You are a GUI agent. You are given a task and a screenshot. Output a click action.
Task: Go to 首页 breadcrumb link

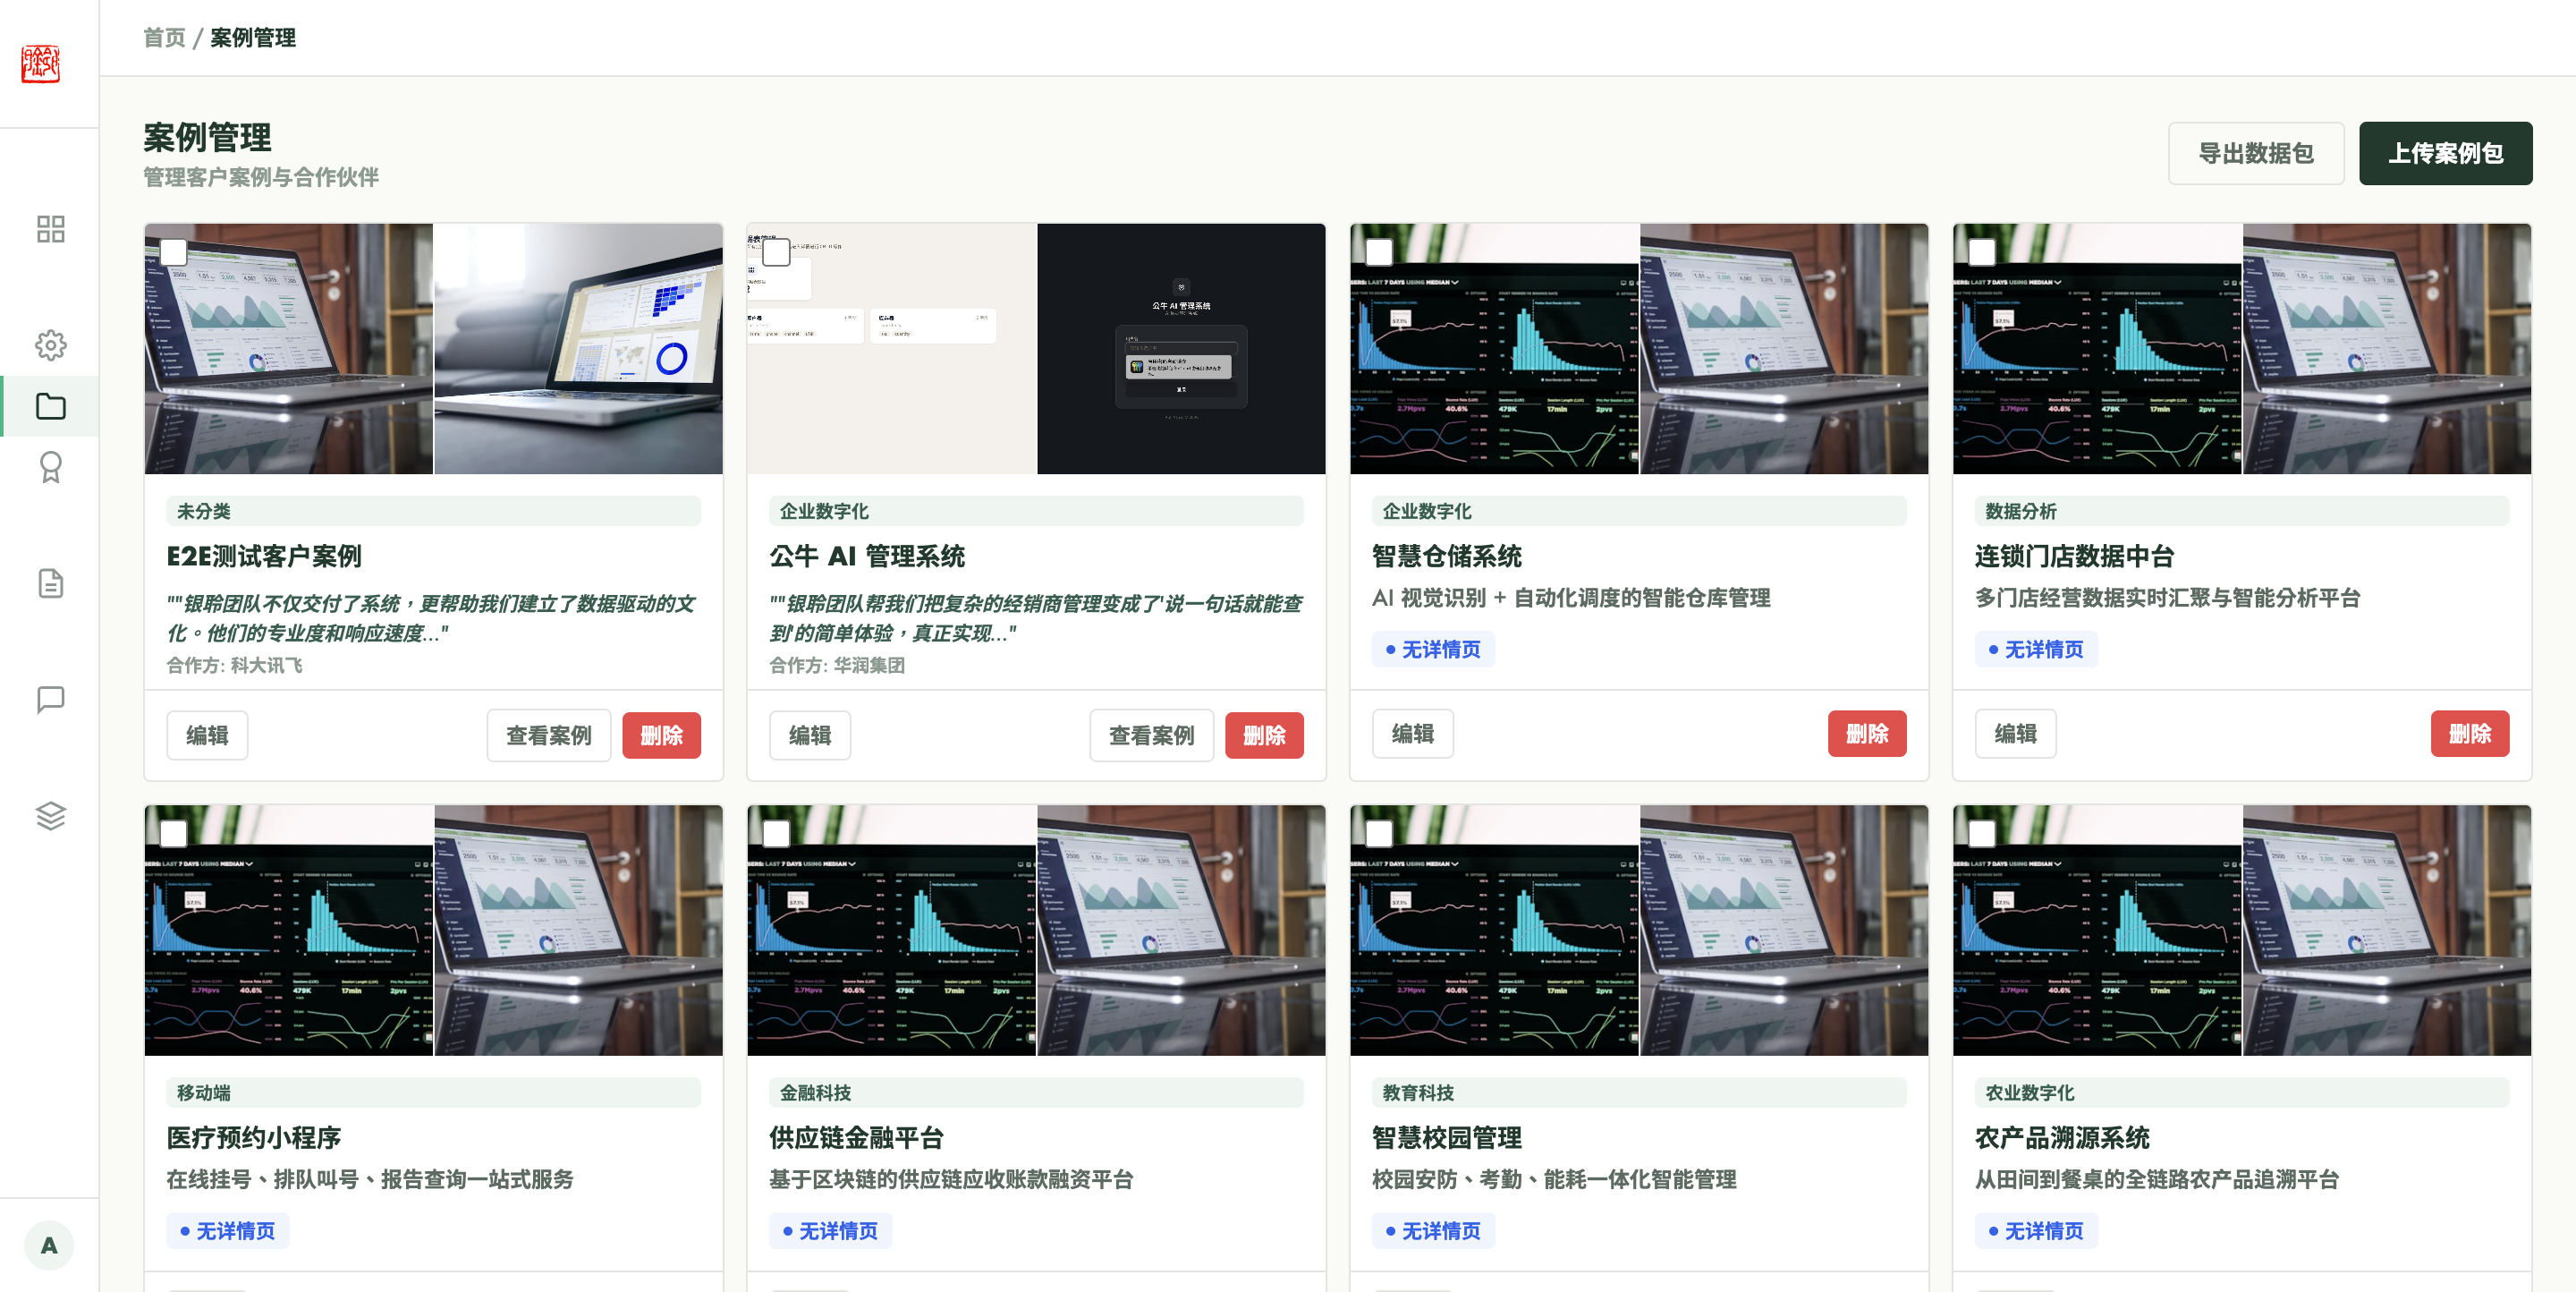click(x=164, y=38)
